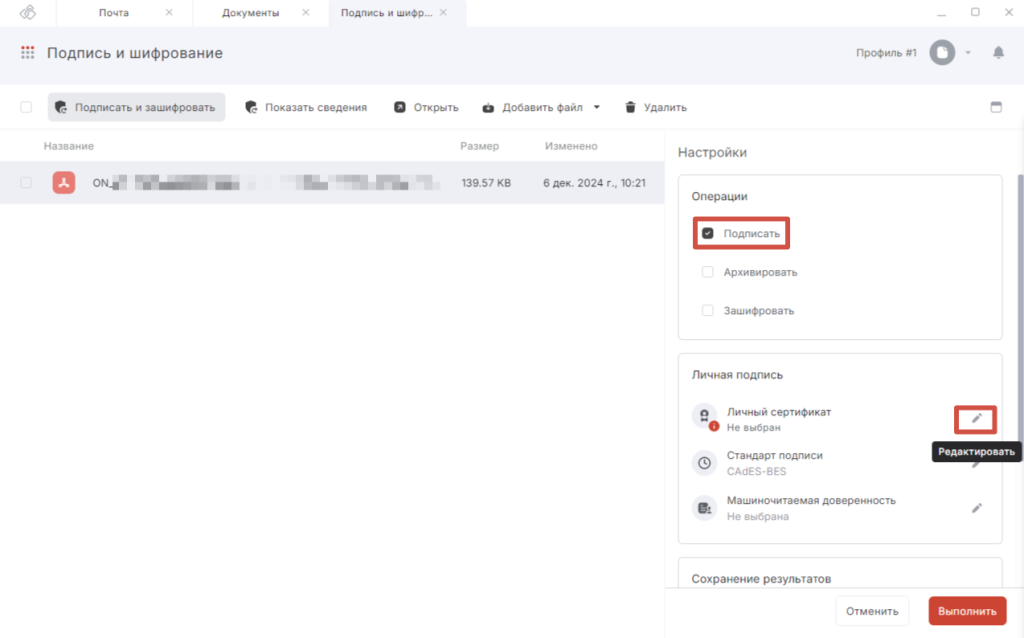Click the Не выбран certificate status text

[x=754, y=427]
